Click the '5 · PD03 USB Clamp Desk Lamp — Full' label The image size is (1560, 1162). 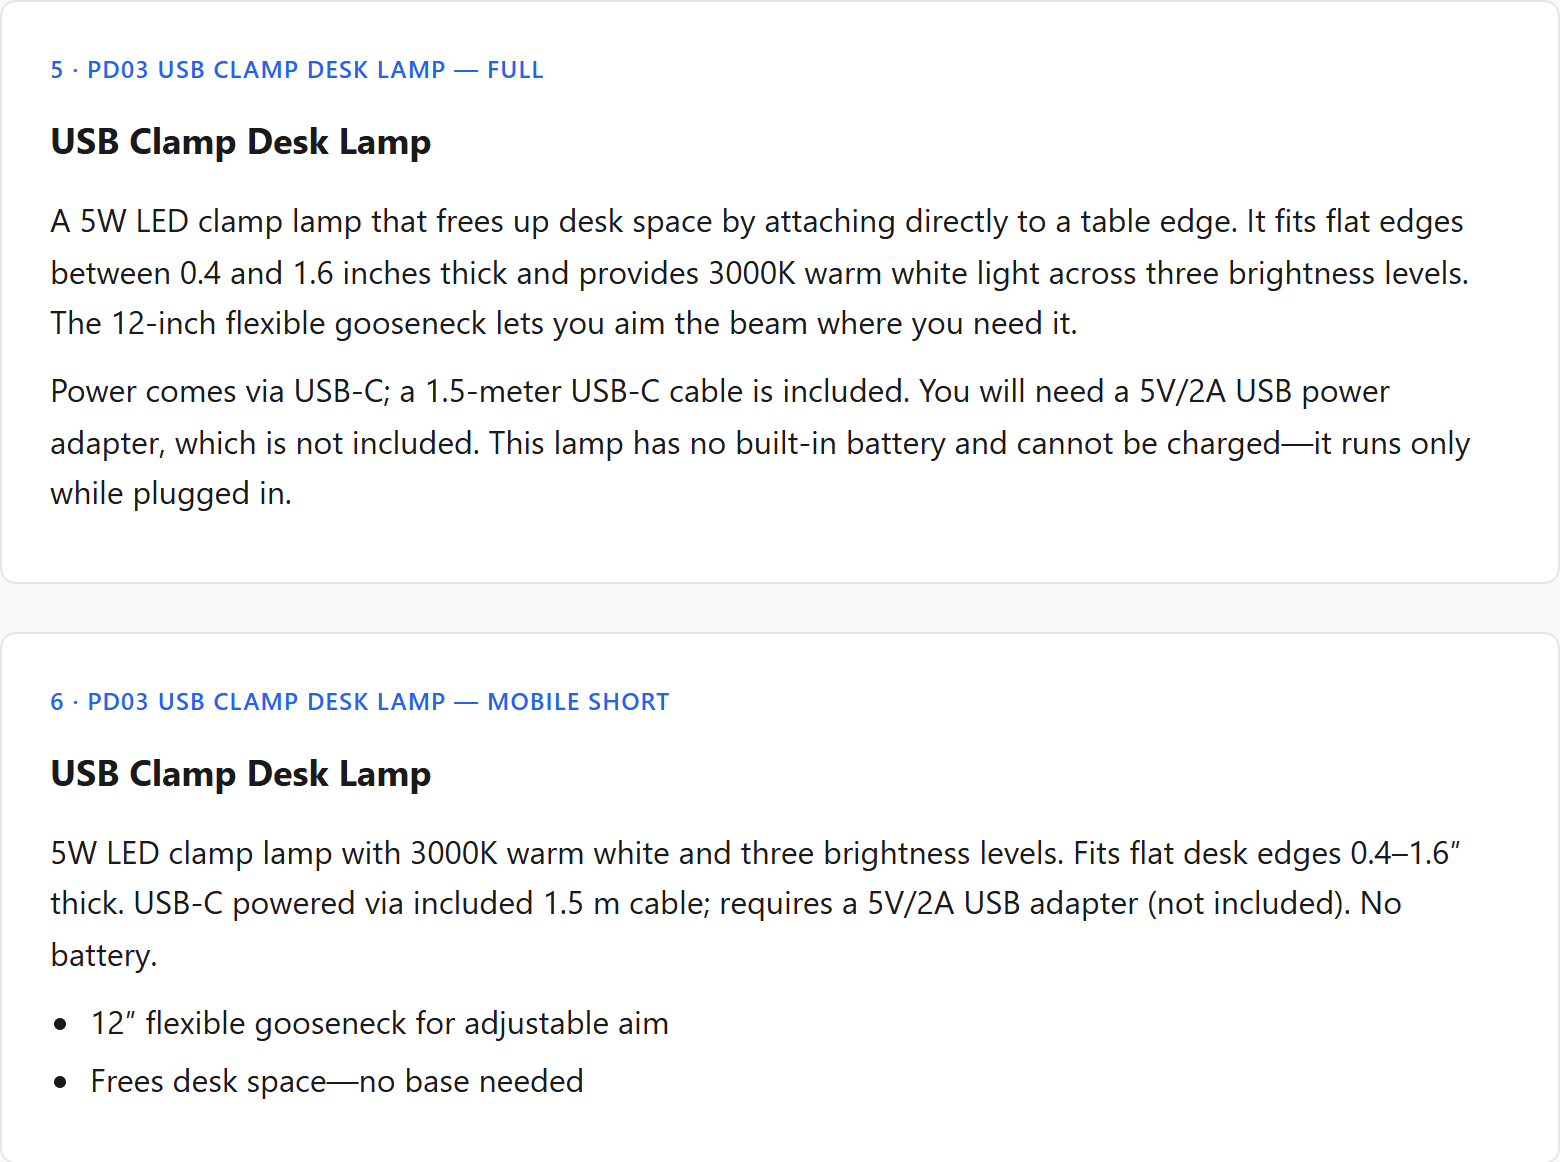point(297,70)
